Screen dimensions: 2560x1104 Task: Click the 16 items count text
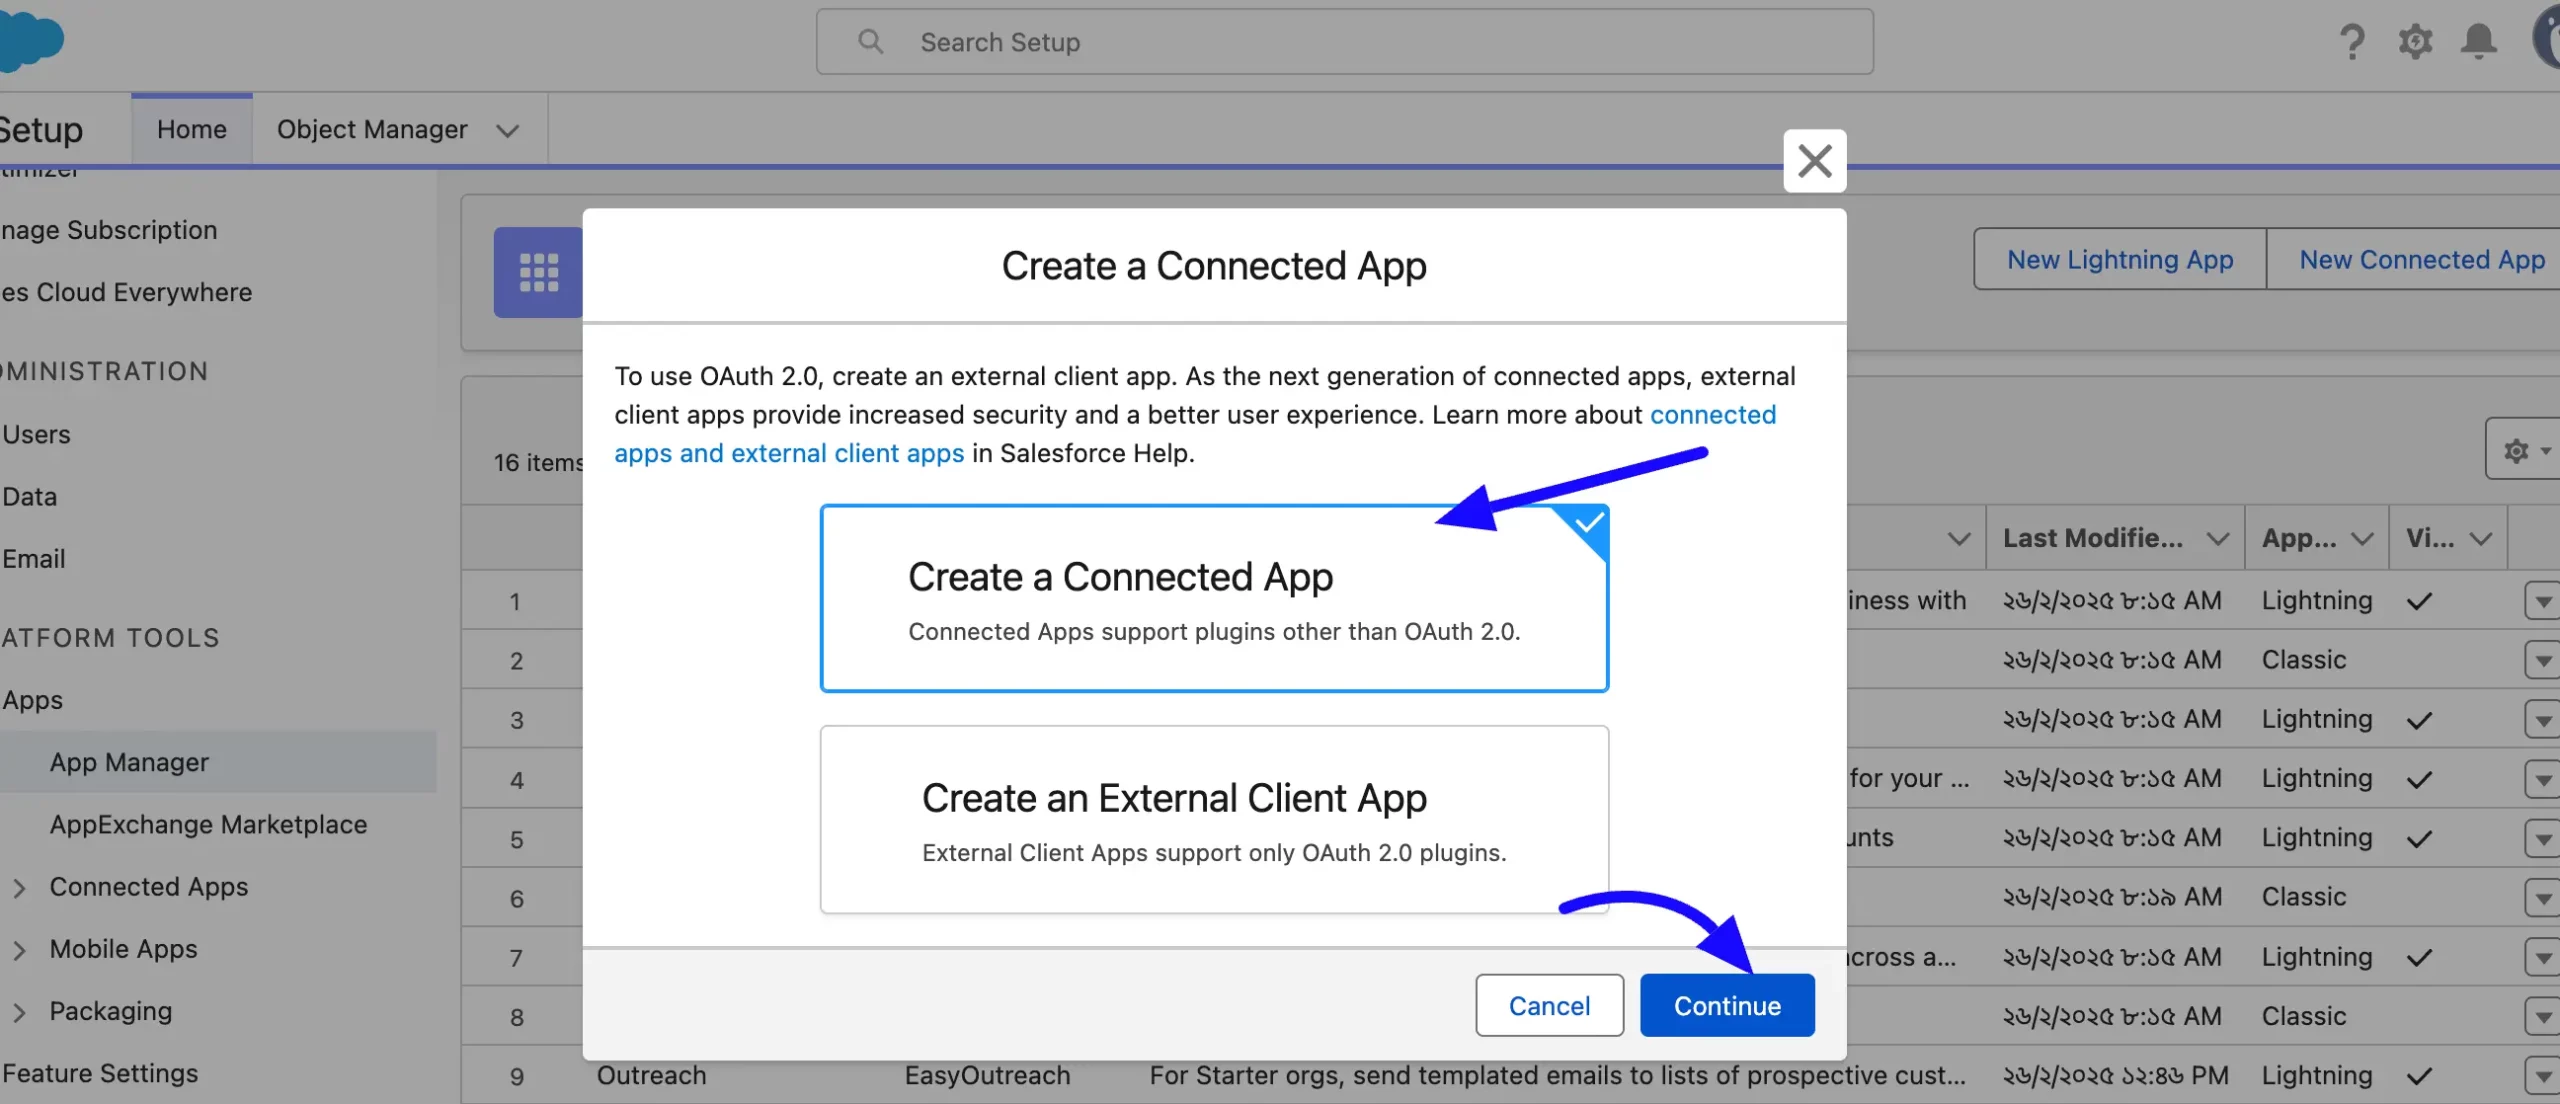[x=539, y=462]
